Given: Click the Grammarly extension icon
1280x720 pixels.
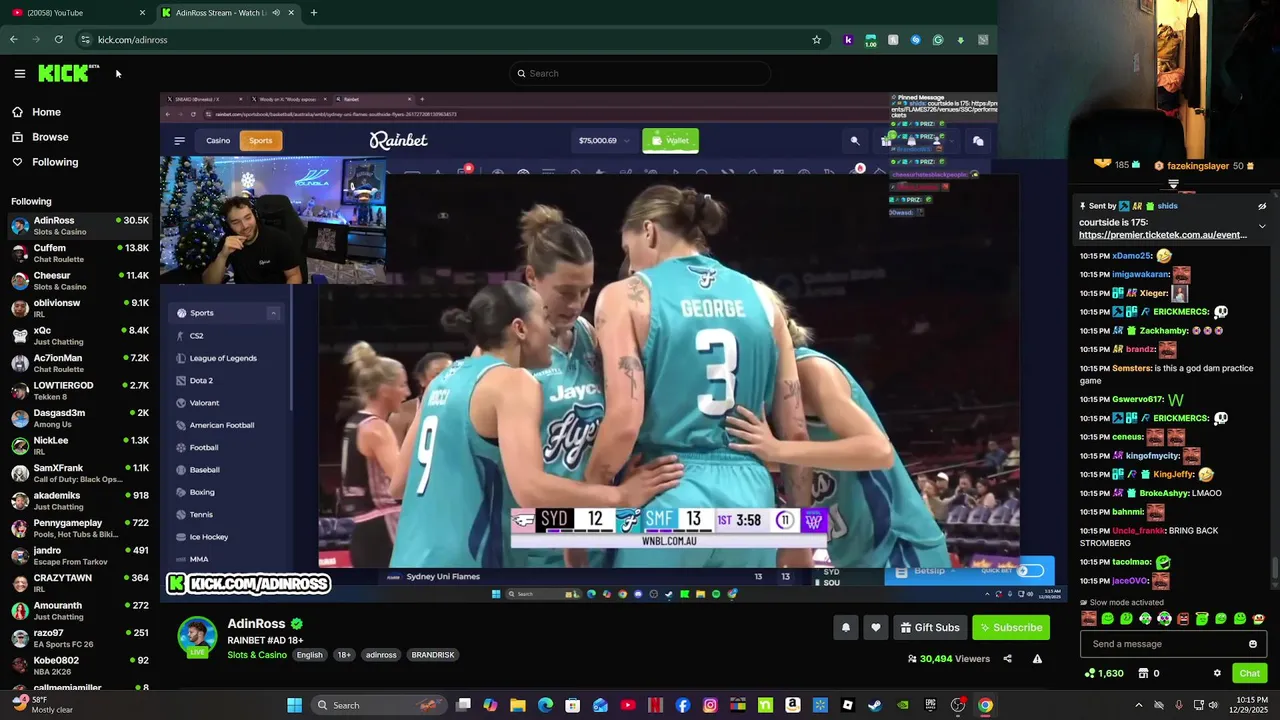Looking at the screenshot, I should pyautogui.click(x=938, y=40).
